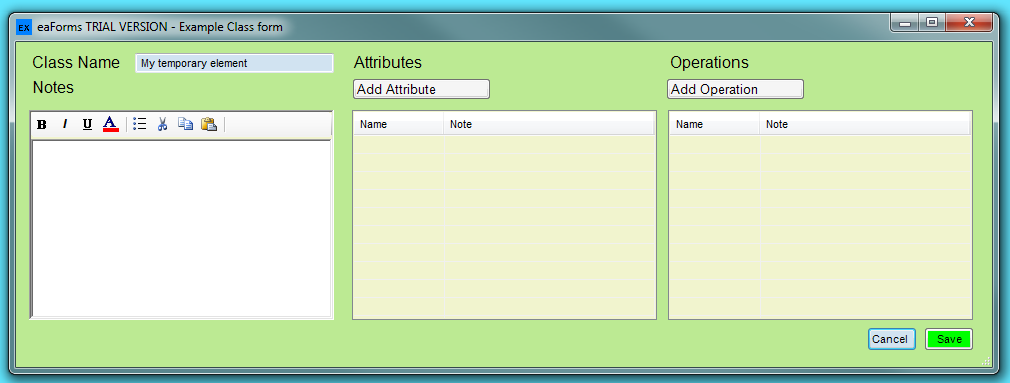Screen dimensions: 1010x383
Task: Sort Operations by Note column header
Action: coord(865,124)
